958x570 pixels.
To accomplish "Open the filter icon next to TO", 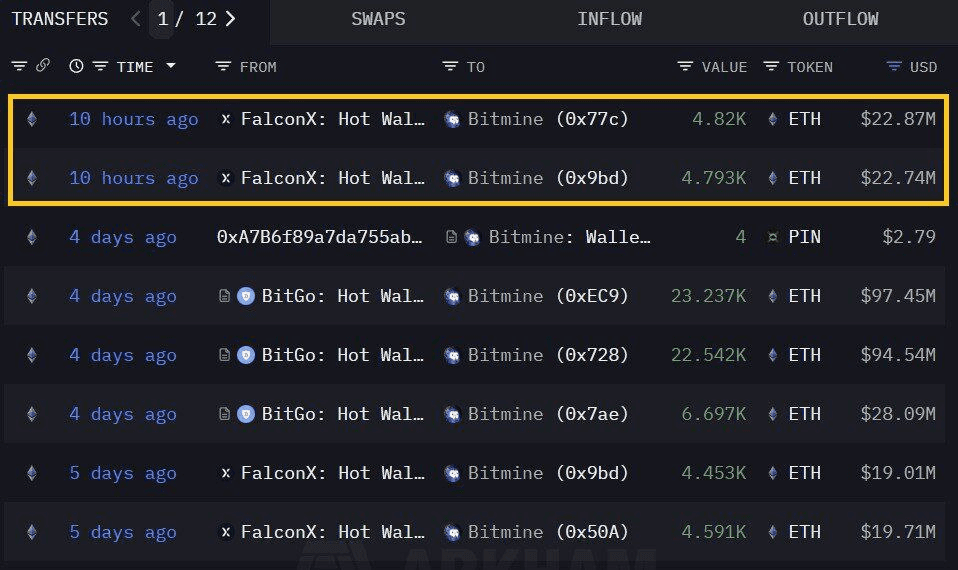I will (450, 66).
